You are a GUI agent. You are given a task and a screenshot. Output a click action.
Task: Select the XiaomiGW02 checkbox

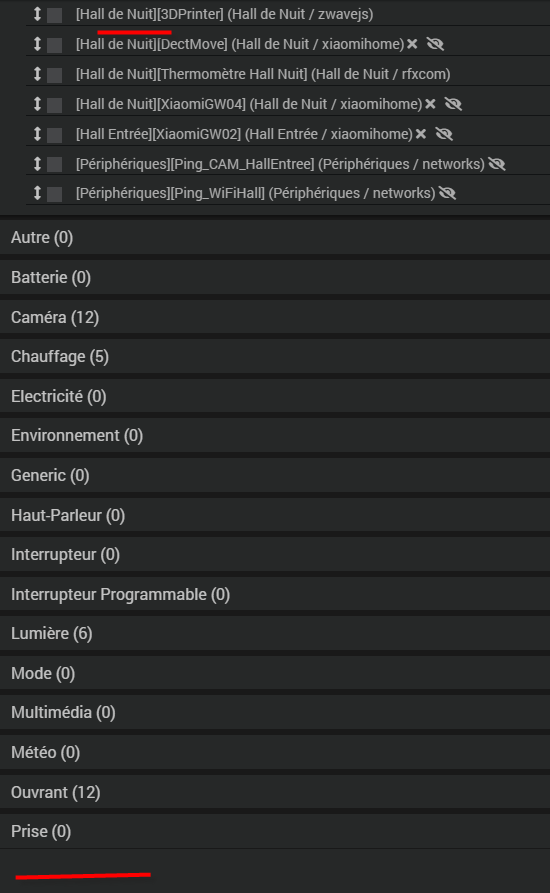(x=55, y=134)
